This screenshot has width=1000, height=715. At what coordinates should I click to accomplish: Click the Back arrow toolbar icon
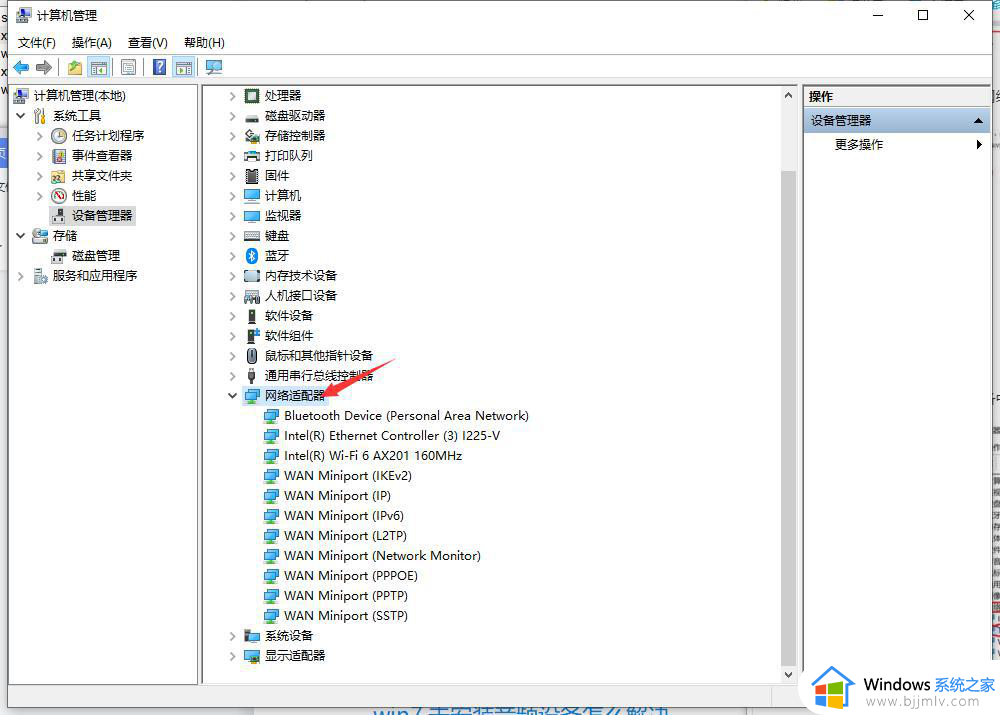(x=21, y=67)
